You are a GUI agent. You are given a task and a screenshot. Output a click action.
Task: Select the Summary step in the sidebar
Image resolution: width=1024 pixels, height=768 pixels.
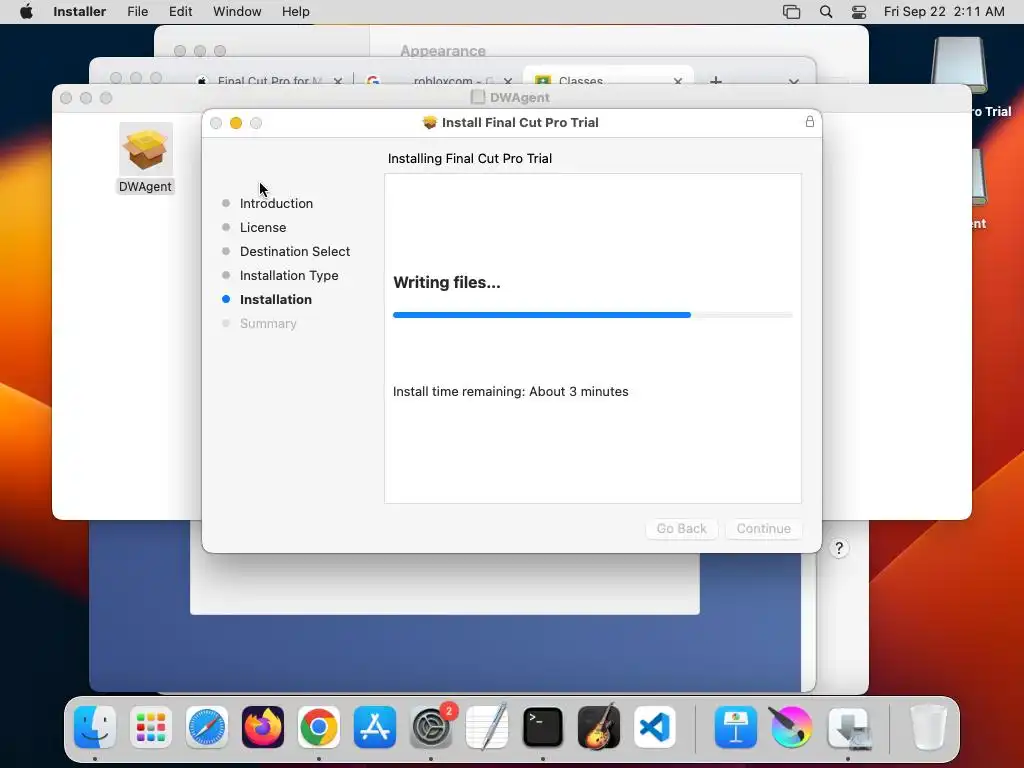tap(268, 323)
